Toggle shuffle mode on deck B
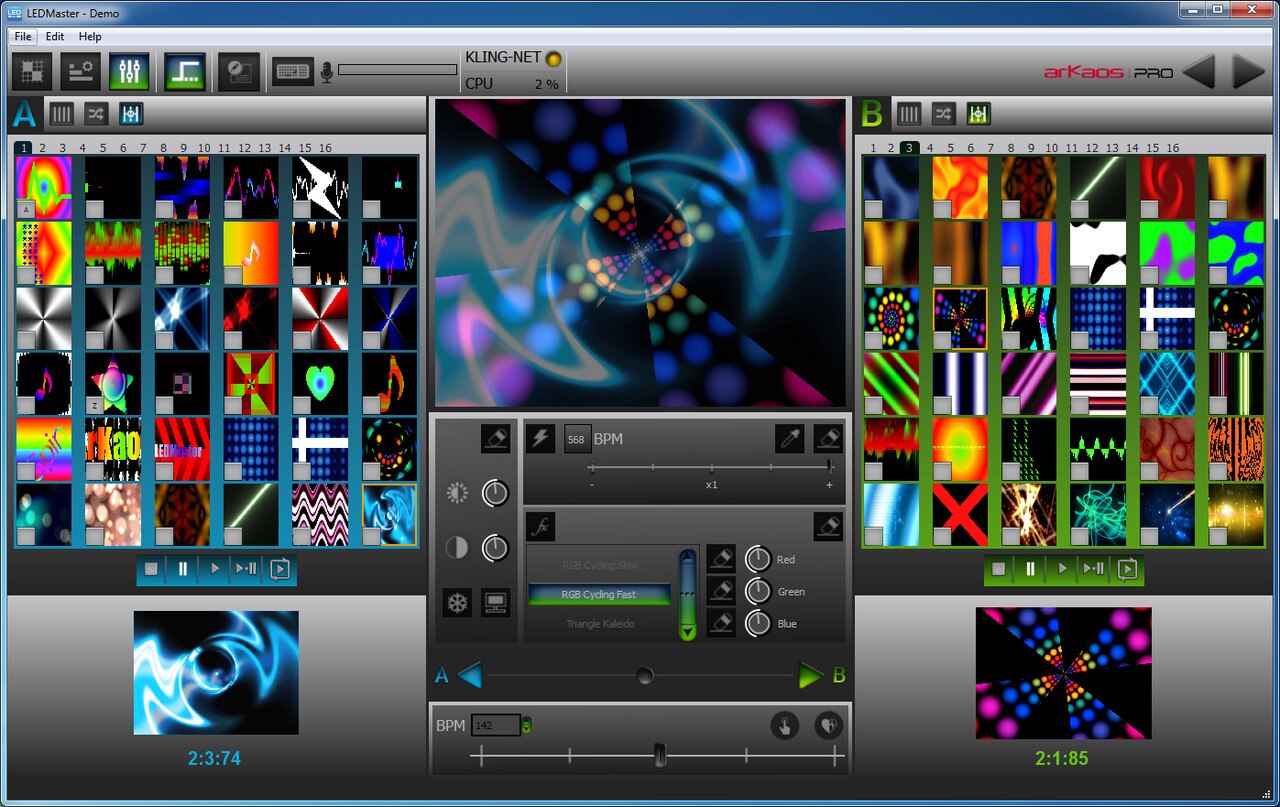 click(x=943, y=114)
